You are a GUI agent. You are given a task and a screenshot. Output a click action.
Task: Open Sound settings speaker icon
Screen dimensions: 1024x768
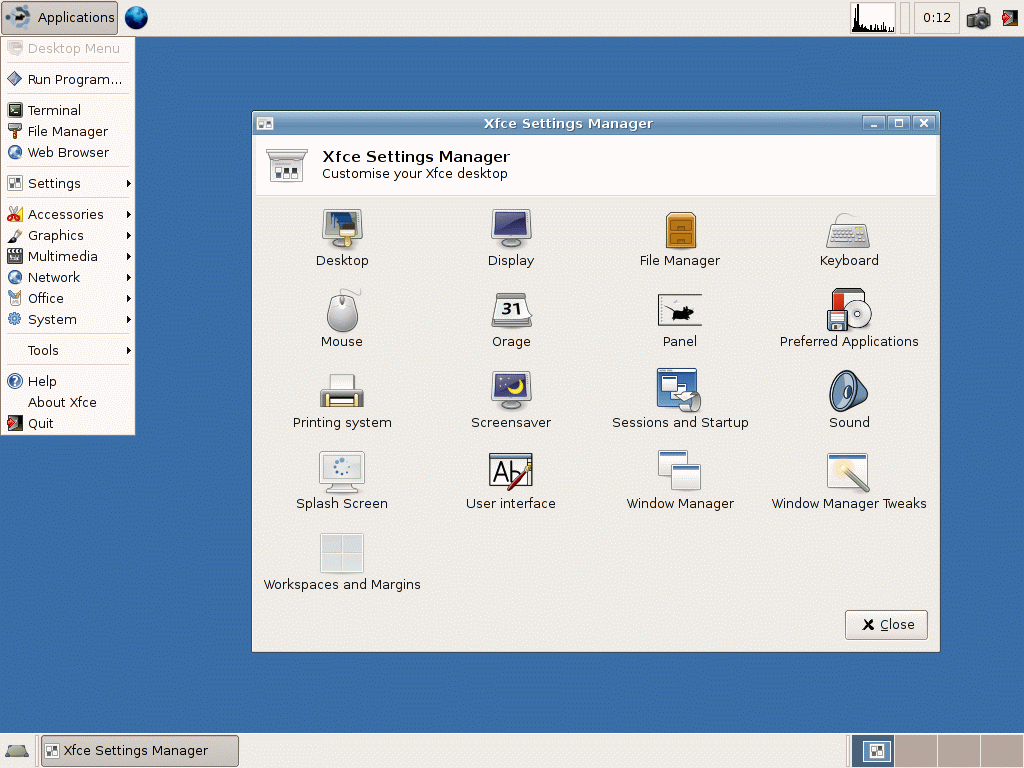tap(848, 391)
